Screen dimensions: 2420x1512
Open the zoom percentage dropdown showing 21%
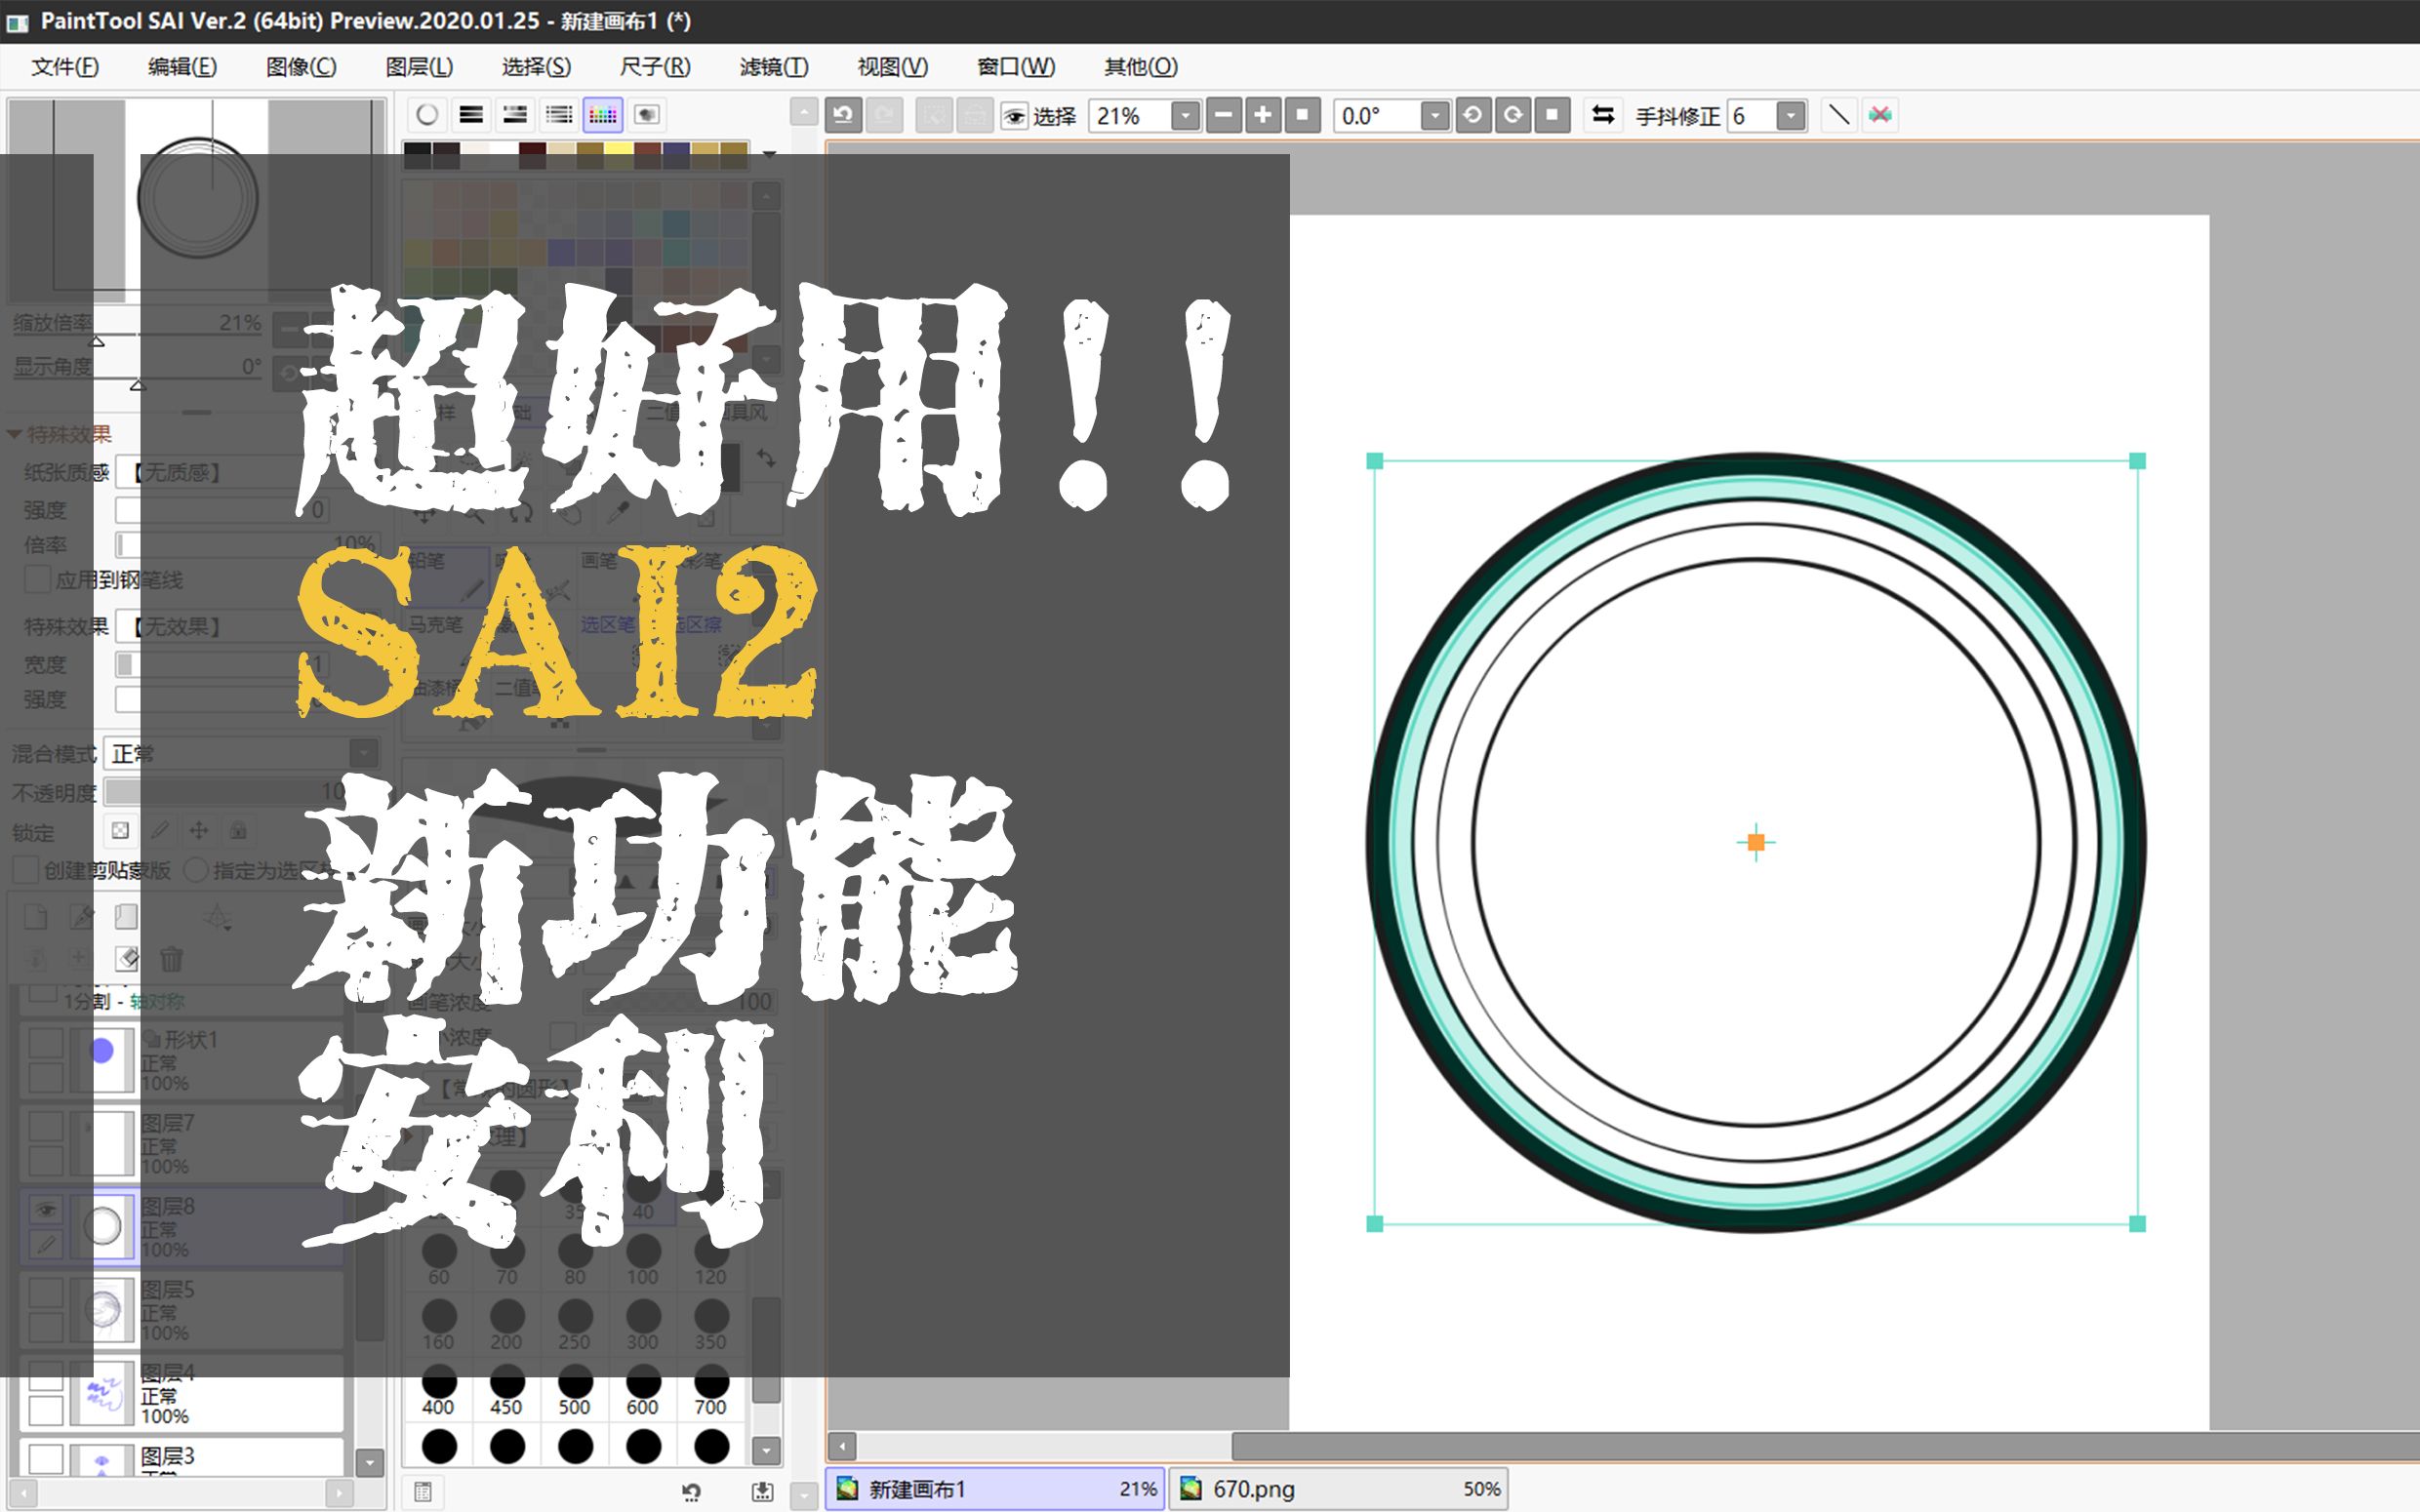click(x=1186, y=116)
